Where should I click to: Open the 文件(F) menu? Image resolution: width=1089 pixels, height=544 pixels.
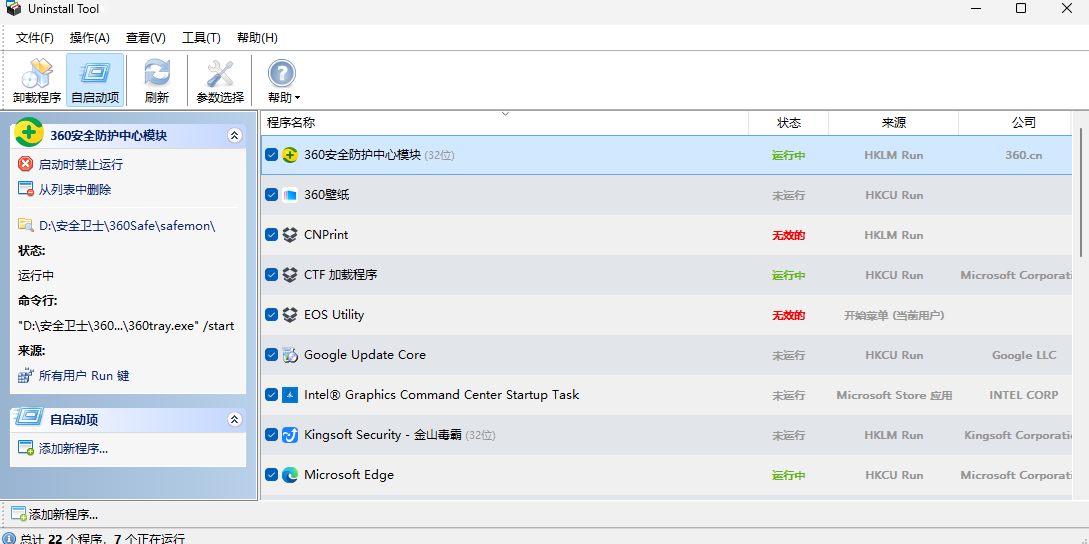pos(34,38)
